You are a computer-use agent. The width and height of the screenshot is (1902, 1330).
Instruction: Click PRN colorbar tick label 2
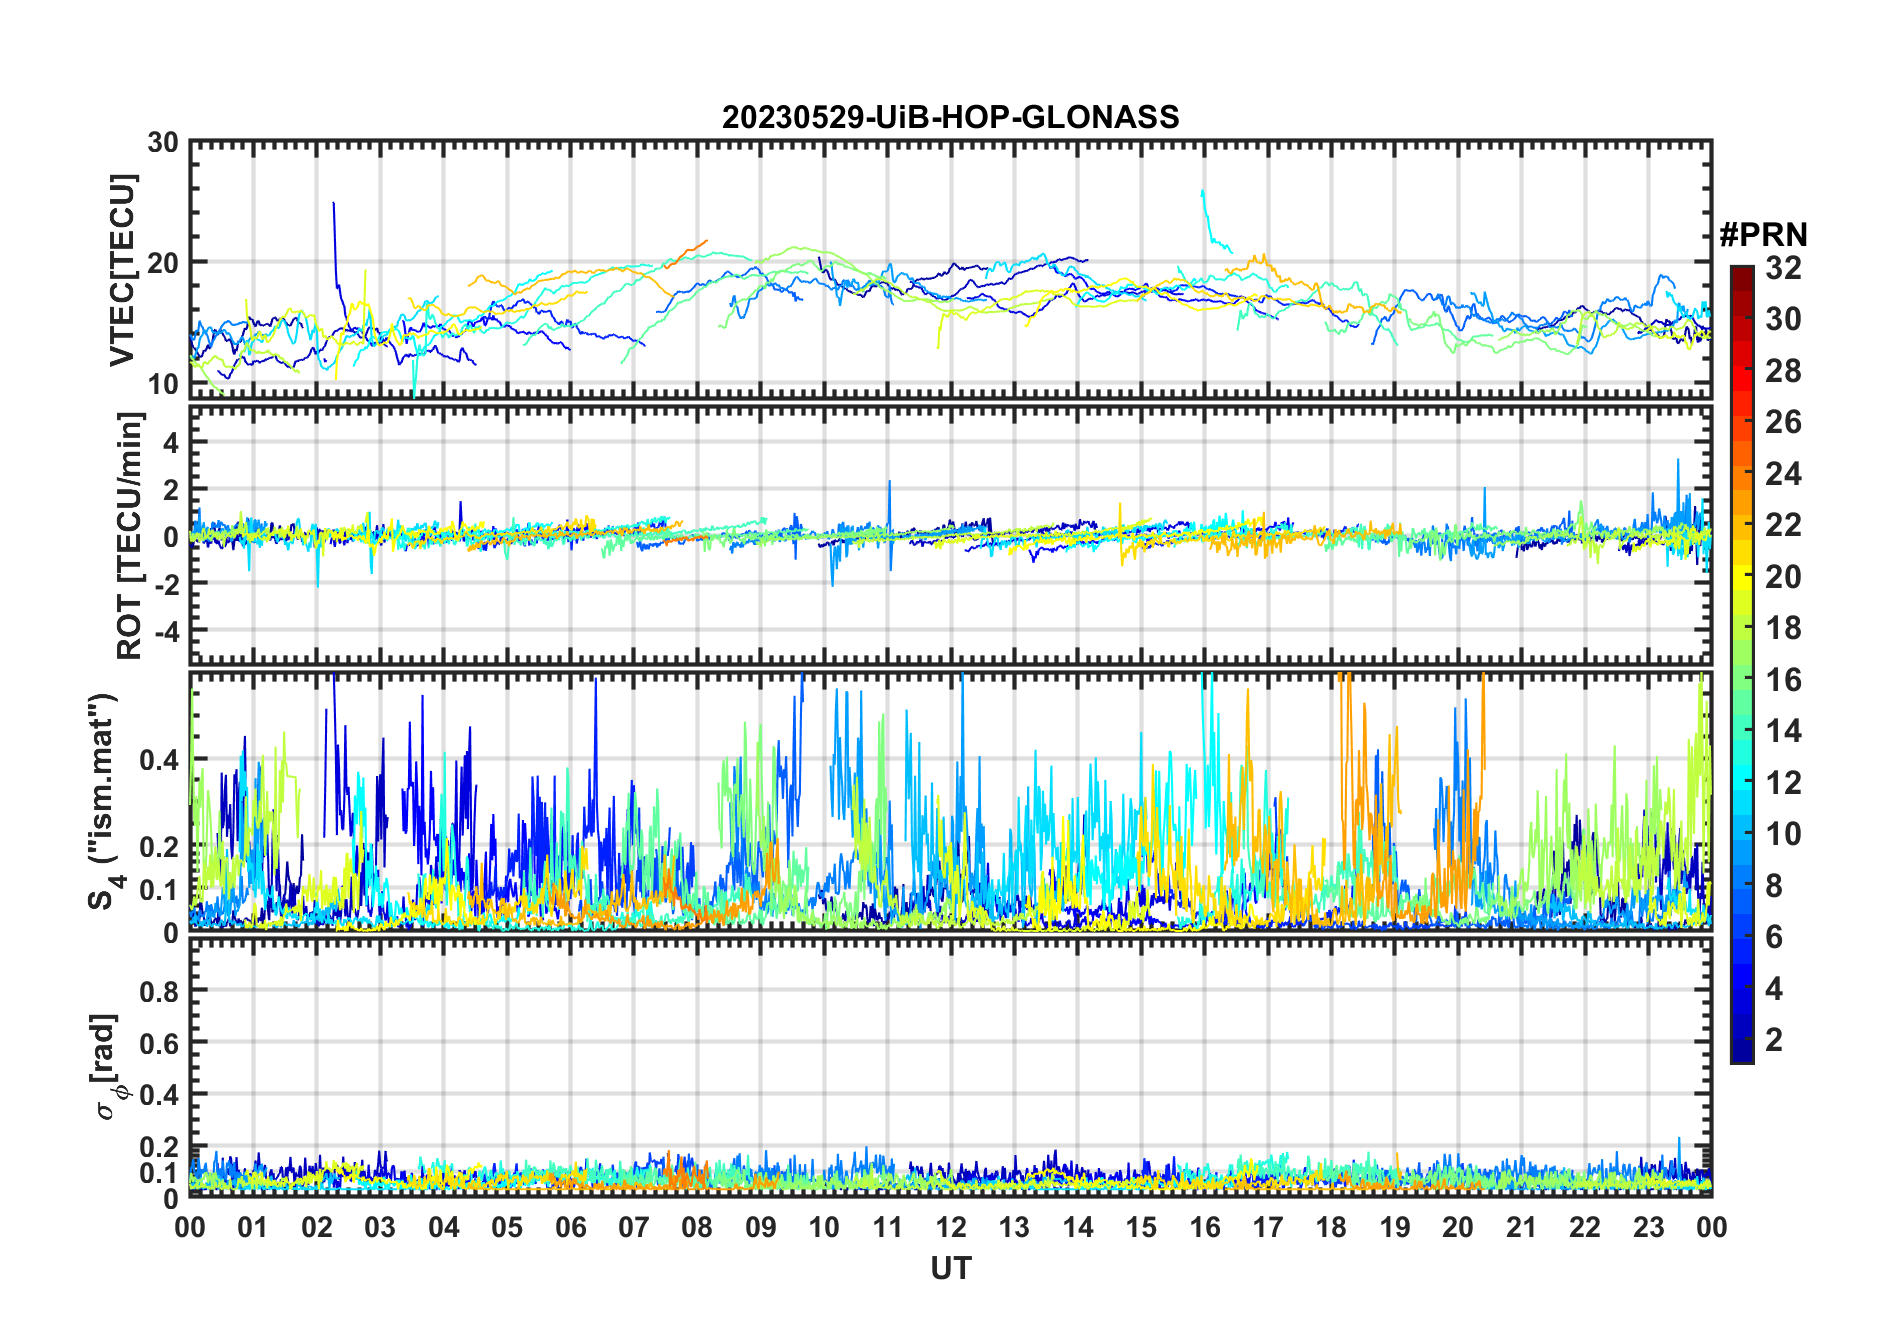(x=1774, y=1039)
